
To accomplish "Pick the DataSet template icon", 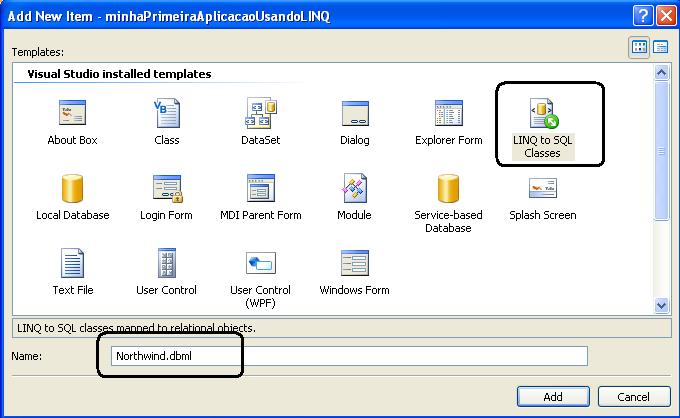I will pos(261,113).
